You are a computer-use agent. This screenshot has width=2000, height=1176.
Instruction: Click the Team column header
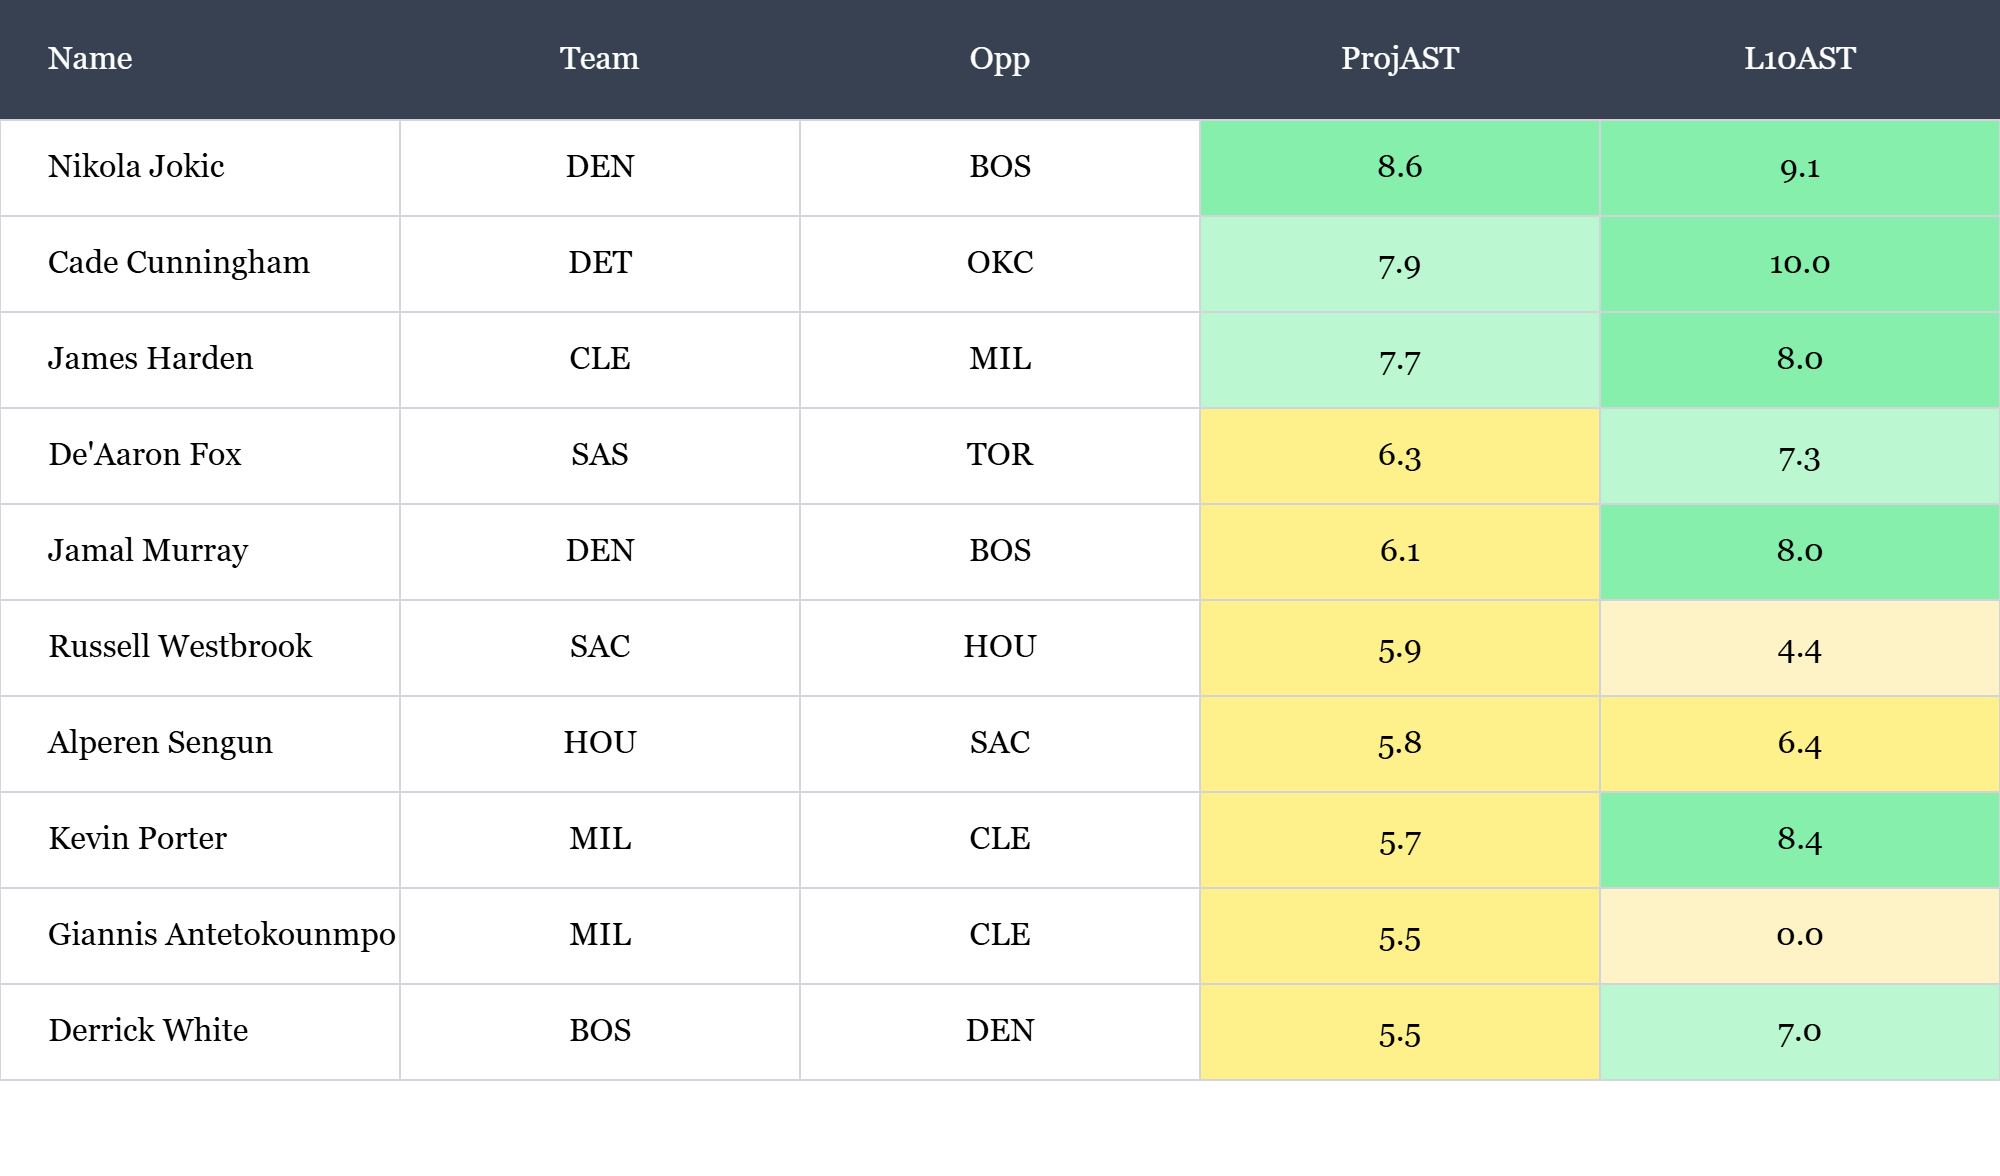599,58
